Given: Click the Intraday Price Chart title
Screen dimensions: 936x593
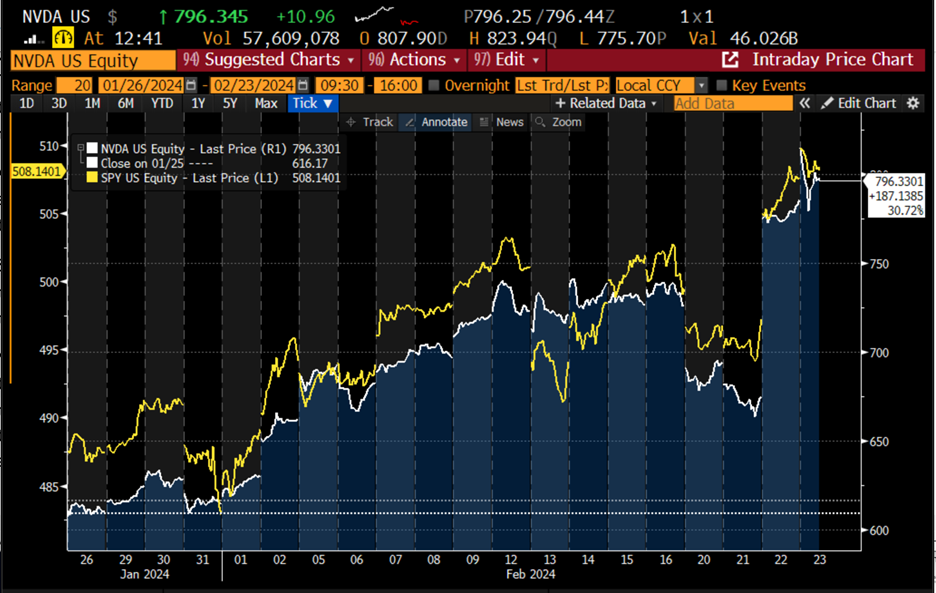Looking at the screenshot, I should pyautogui.click(x=833, y=60).
